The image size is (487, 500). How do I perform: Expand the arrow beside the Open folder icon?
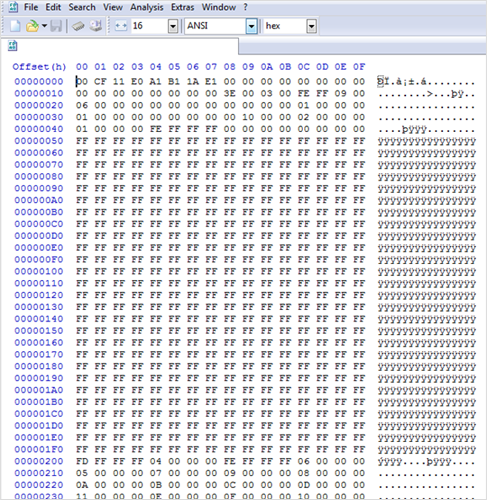pos(44,26)
